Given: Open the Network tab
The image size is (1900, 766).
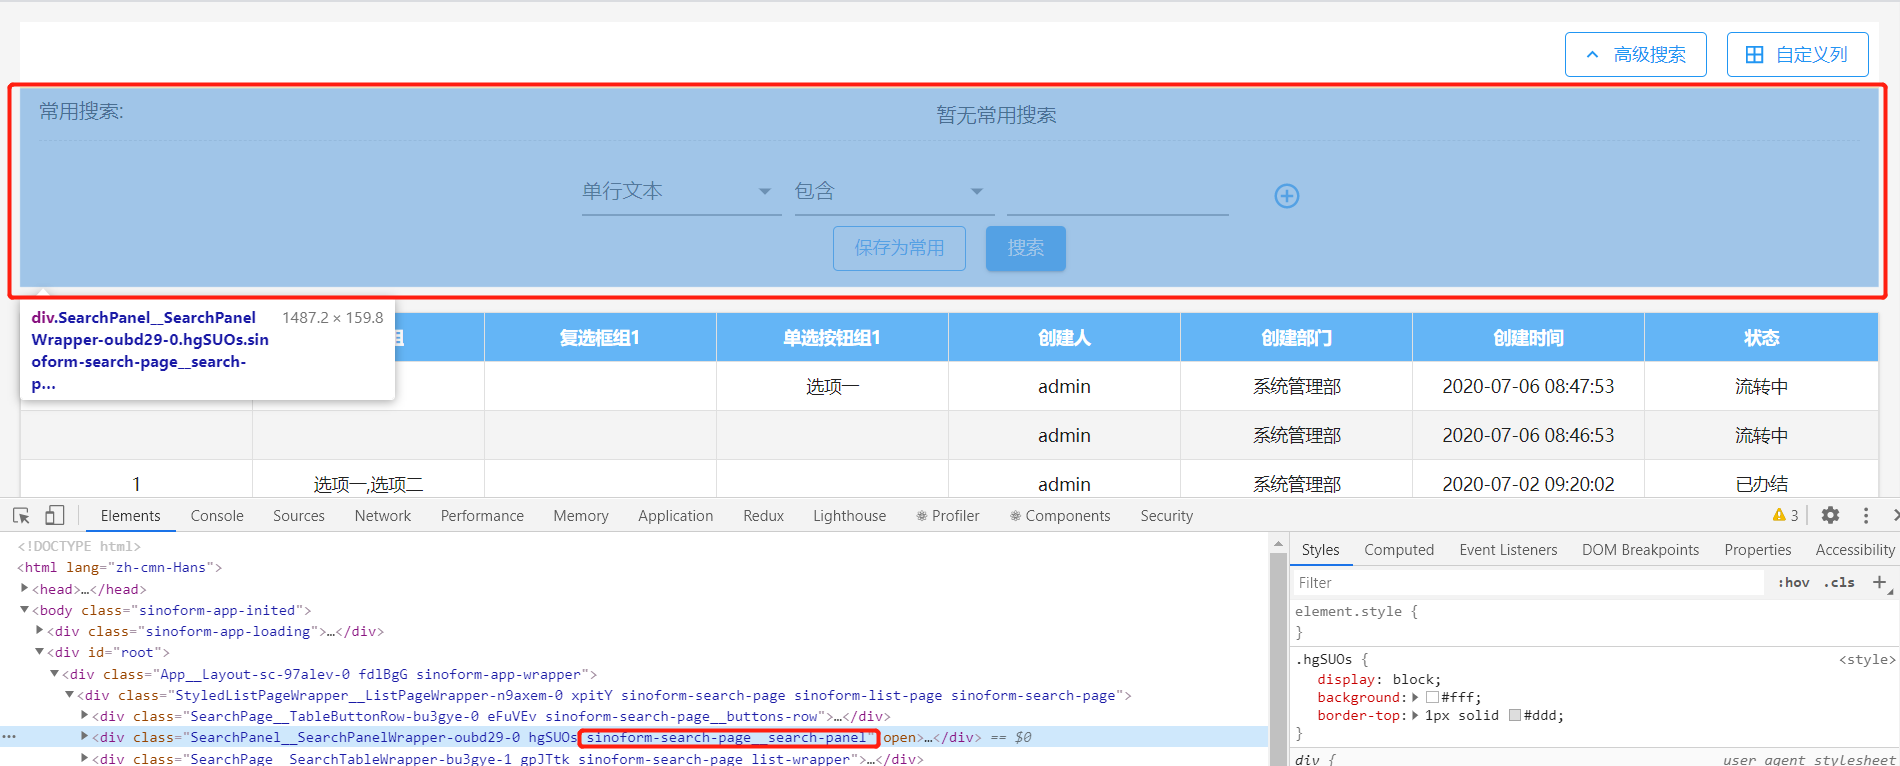Looking at the screenshot, I should (383, 516).
